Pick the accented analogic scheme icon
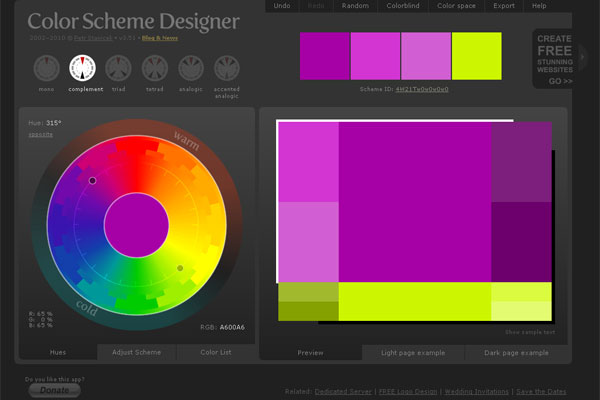600x400 pixels. [x=228, y=68]
